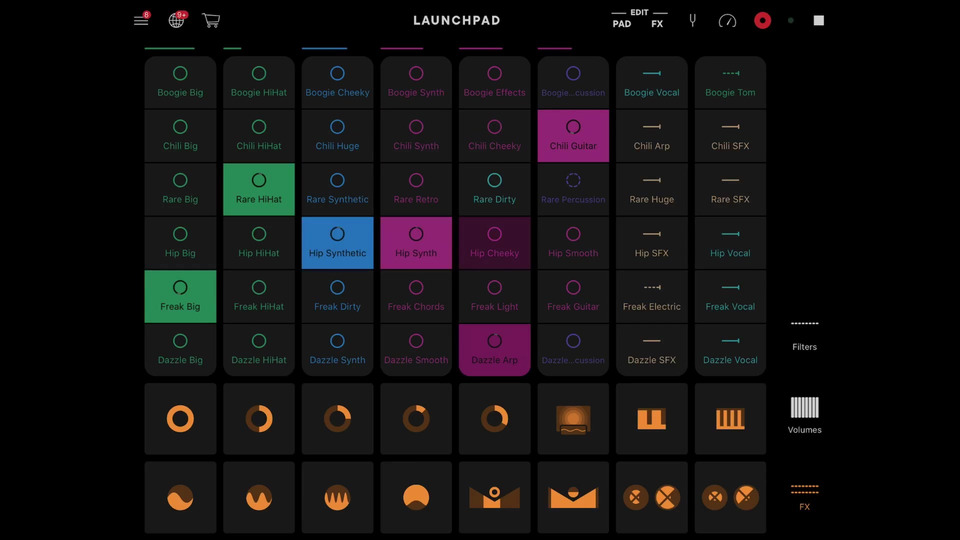Activate the sunset reverb FX icon
960x540 pixels.
point(573,419)
